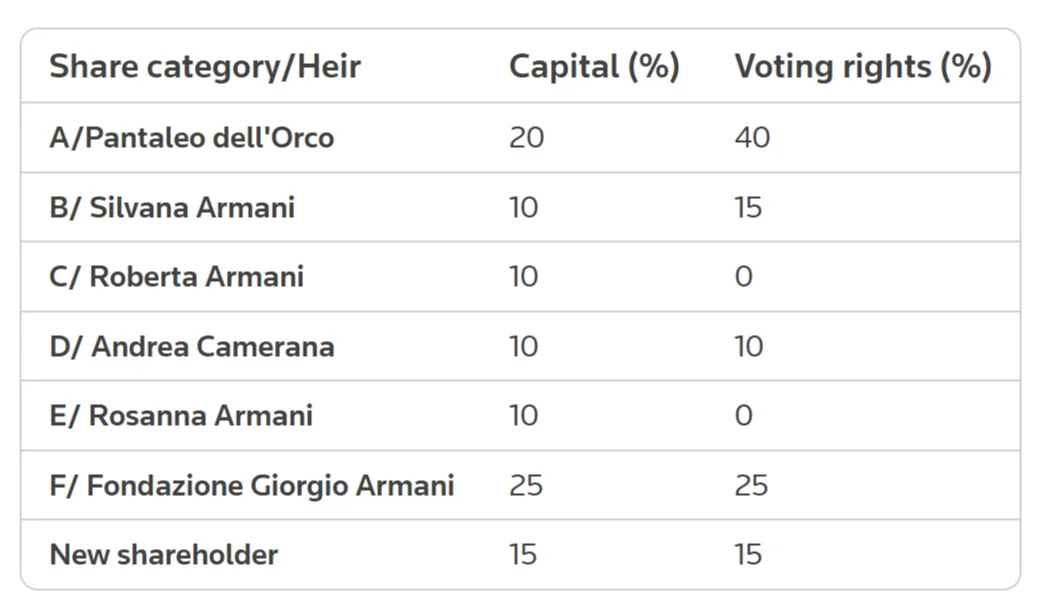This screenshot has width=1057, height=607.
Task: Select the 'A/Pantaleo dell'Orco' row label
Action: point(191,138)
